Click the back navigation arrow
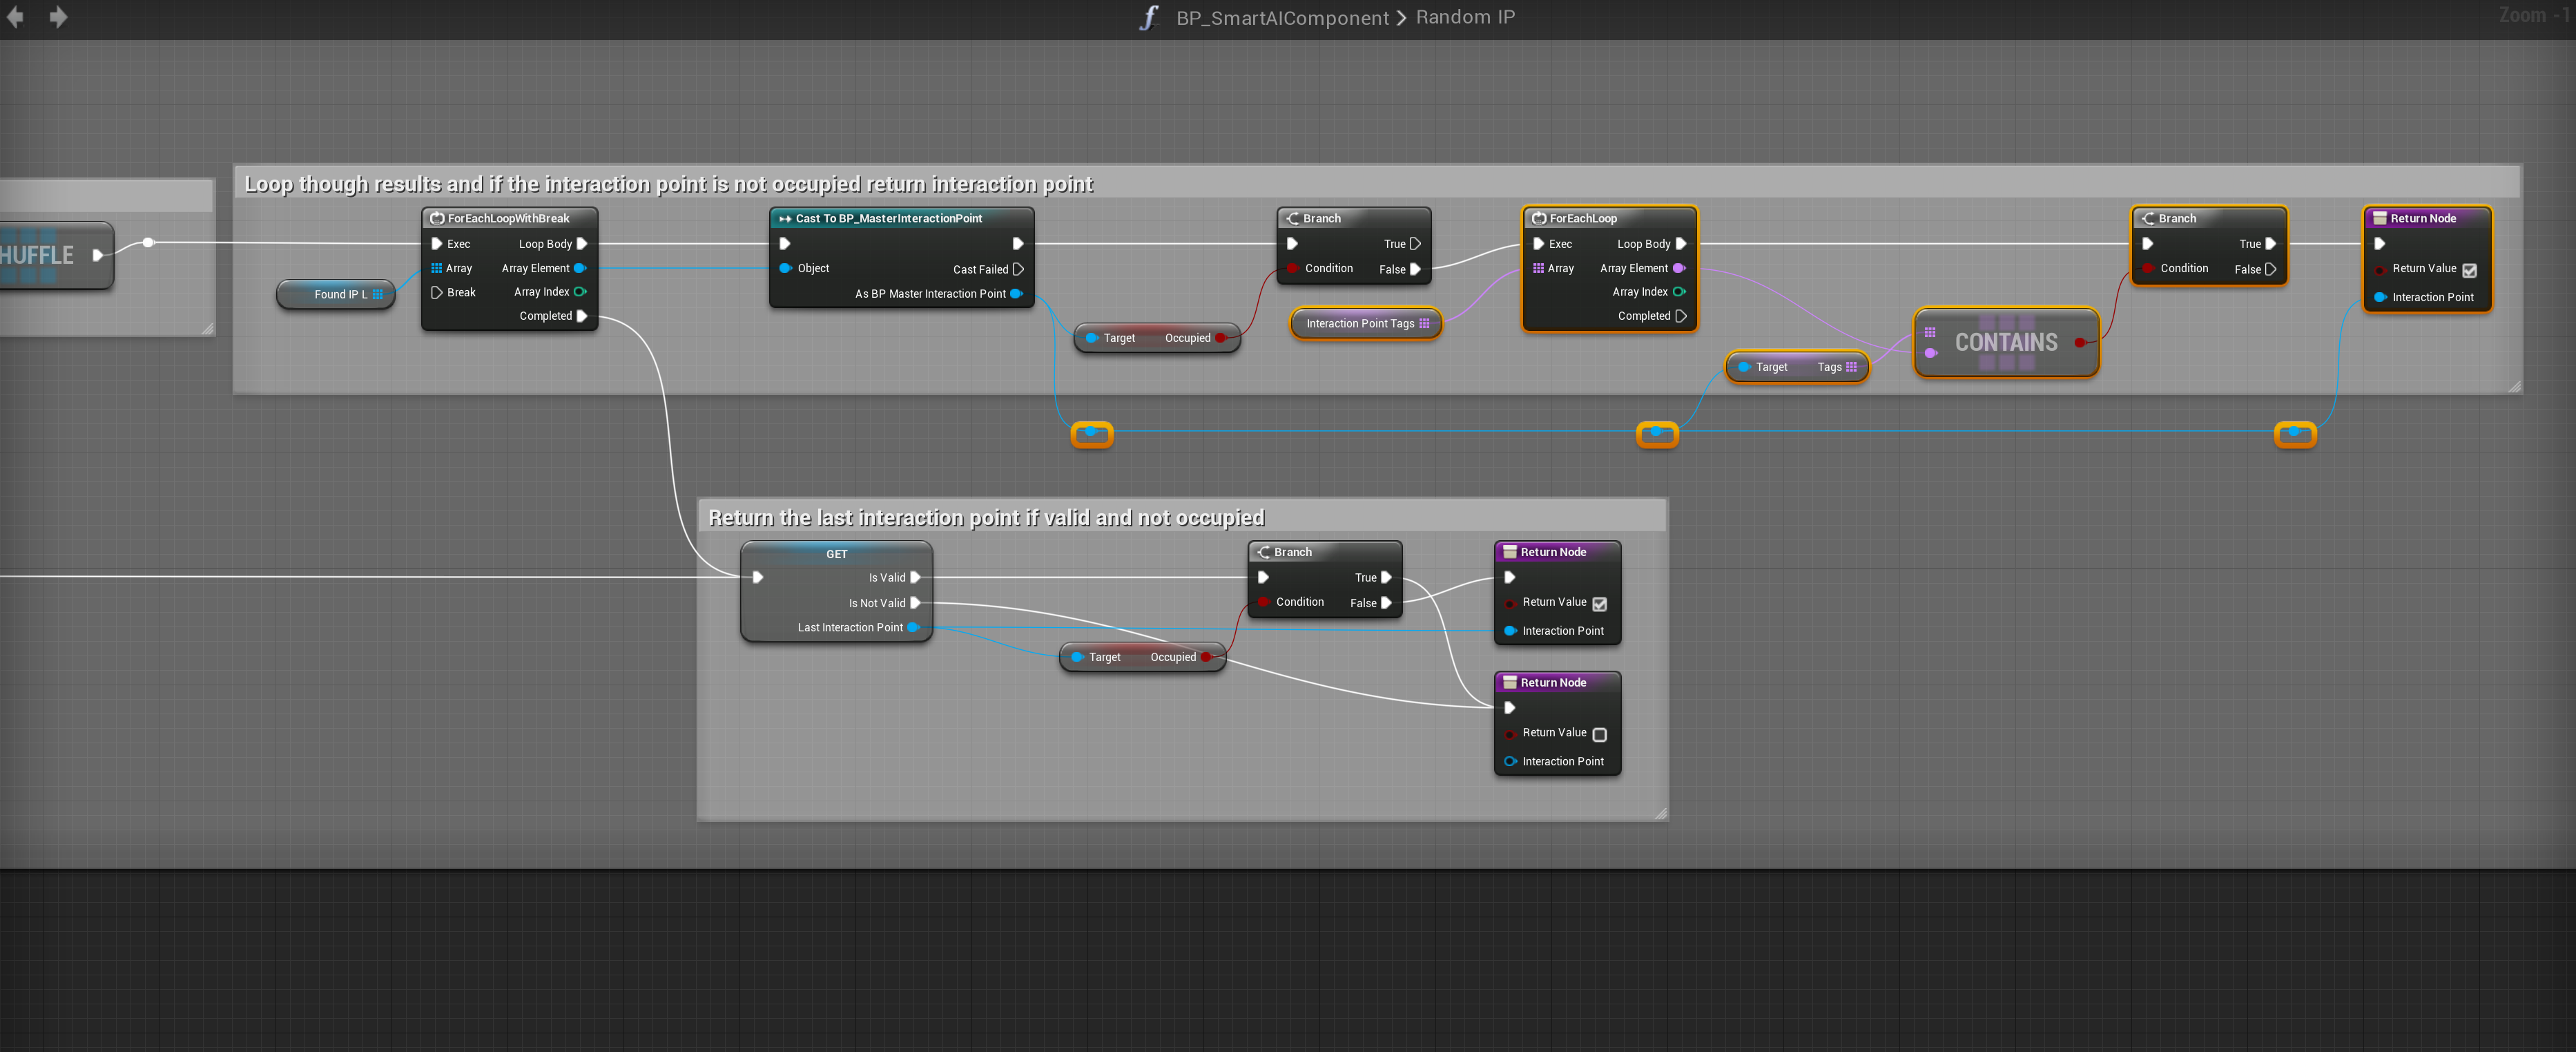 click(x=15, y=17)
